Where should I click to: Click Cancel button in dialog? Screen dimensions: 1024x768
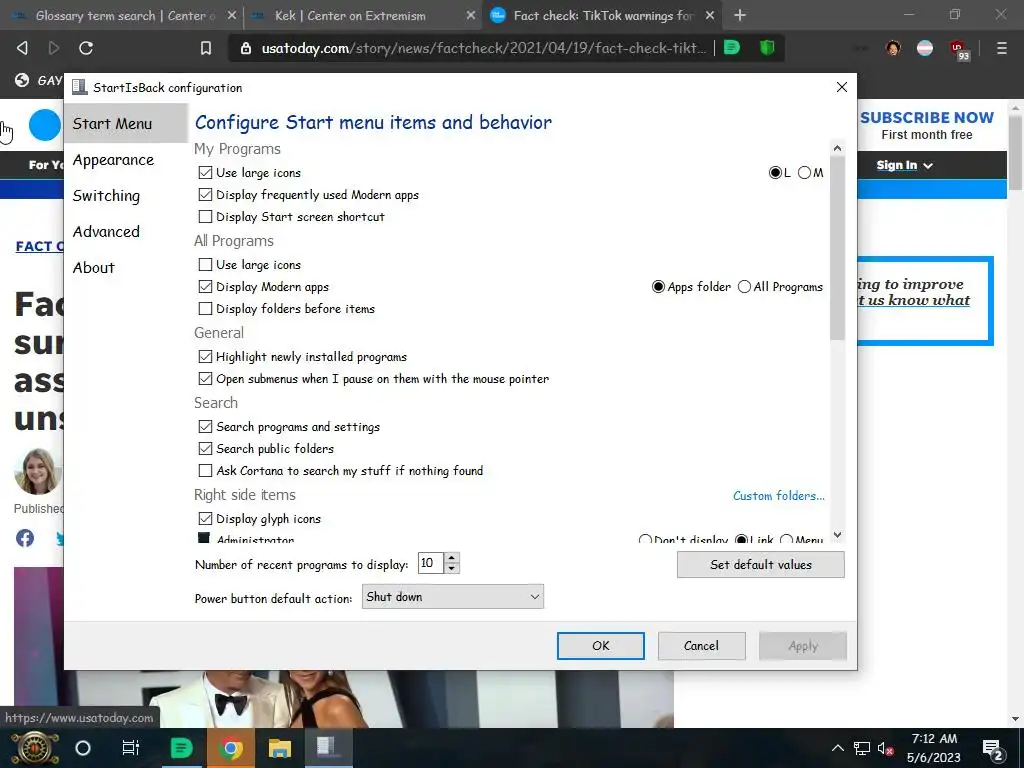tap(701, 646)
